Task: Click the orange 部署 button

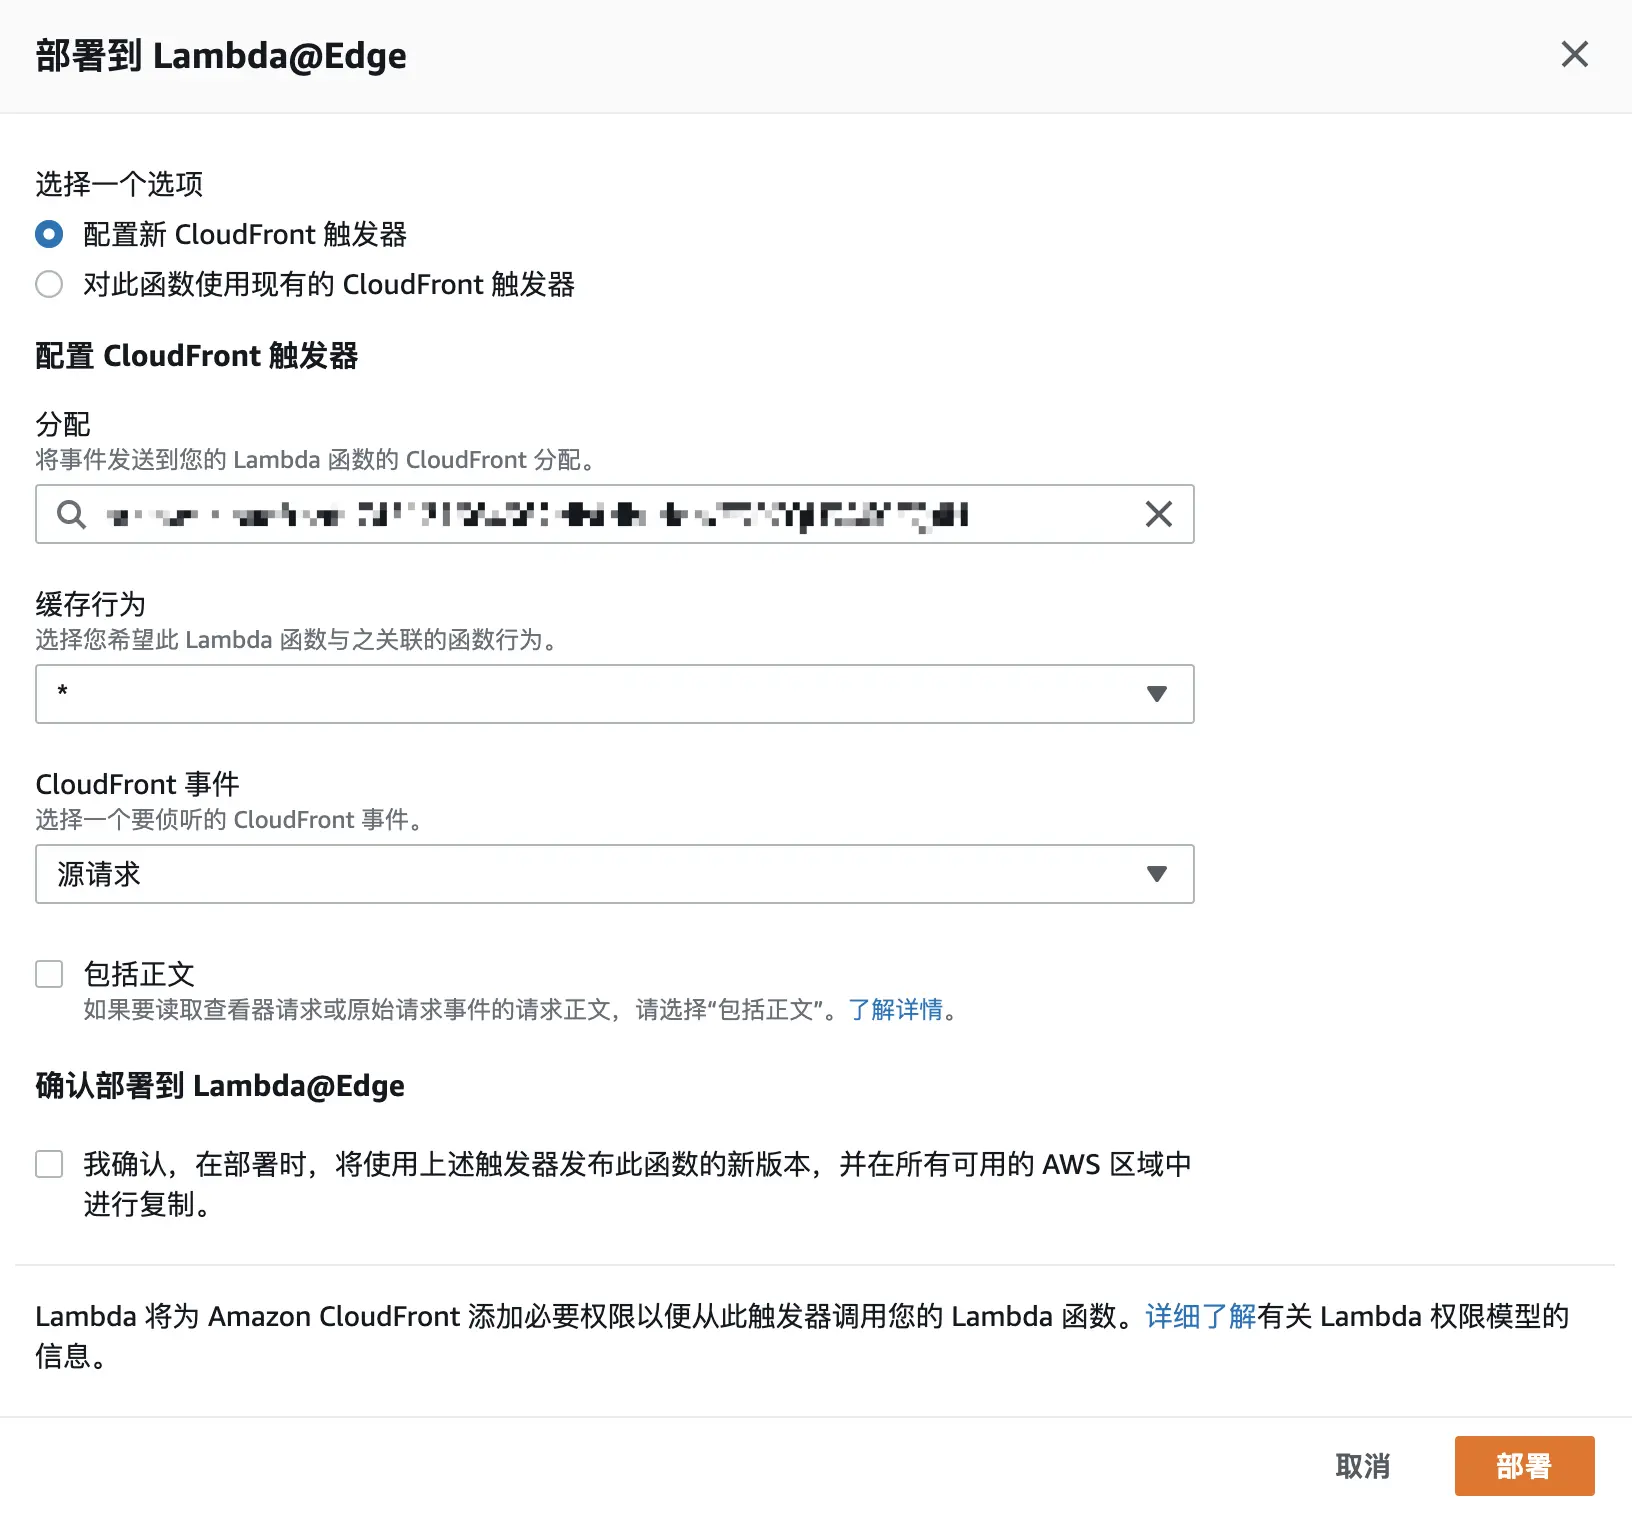Action: coord(1524,1466)
